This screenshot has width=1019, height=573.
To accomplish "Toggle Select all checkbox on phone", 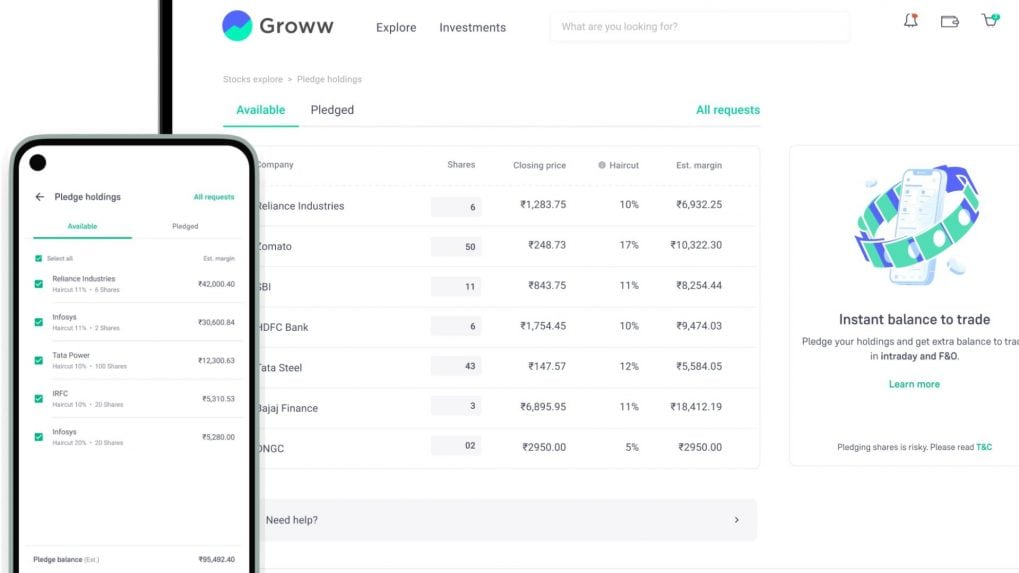I will coord(38,259).
